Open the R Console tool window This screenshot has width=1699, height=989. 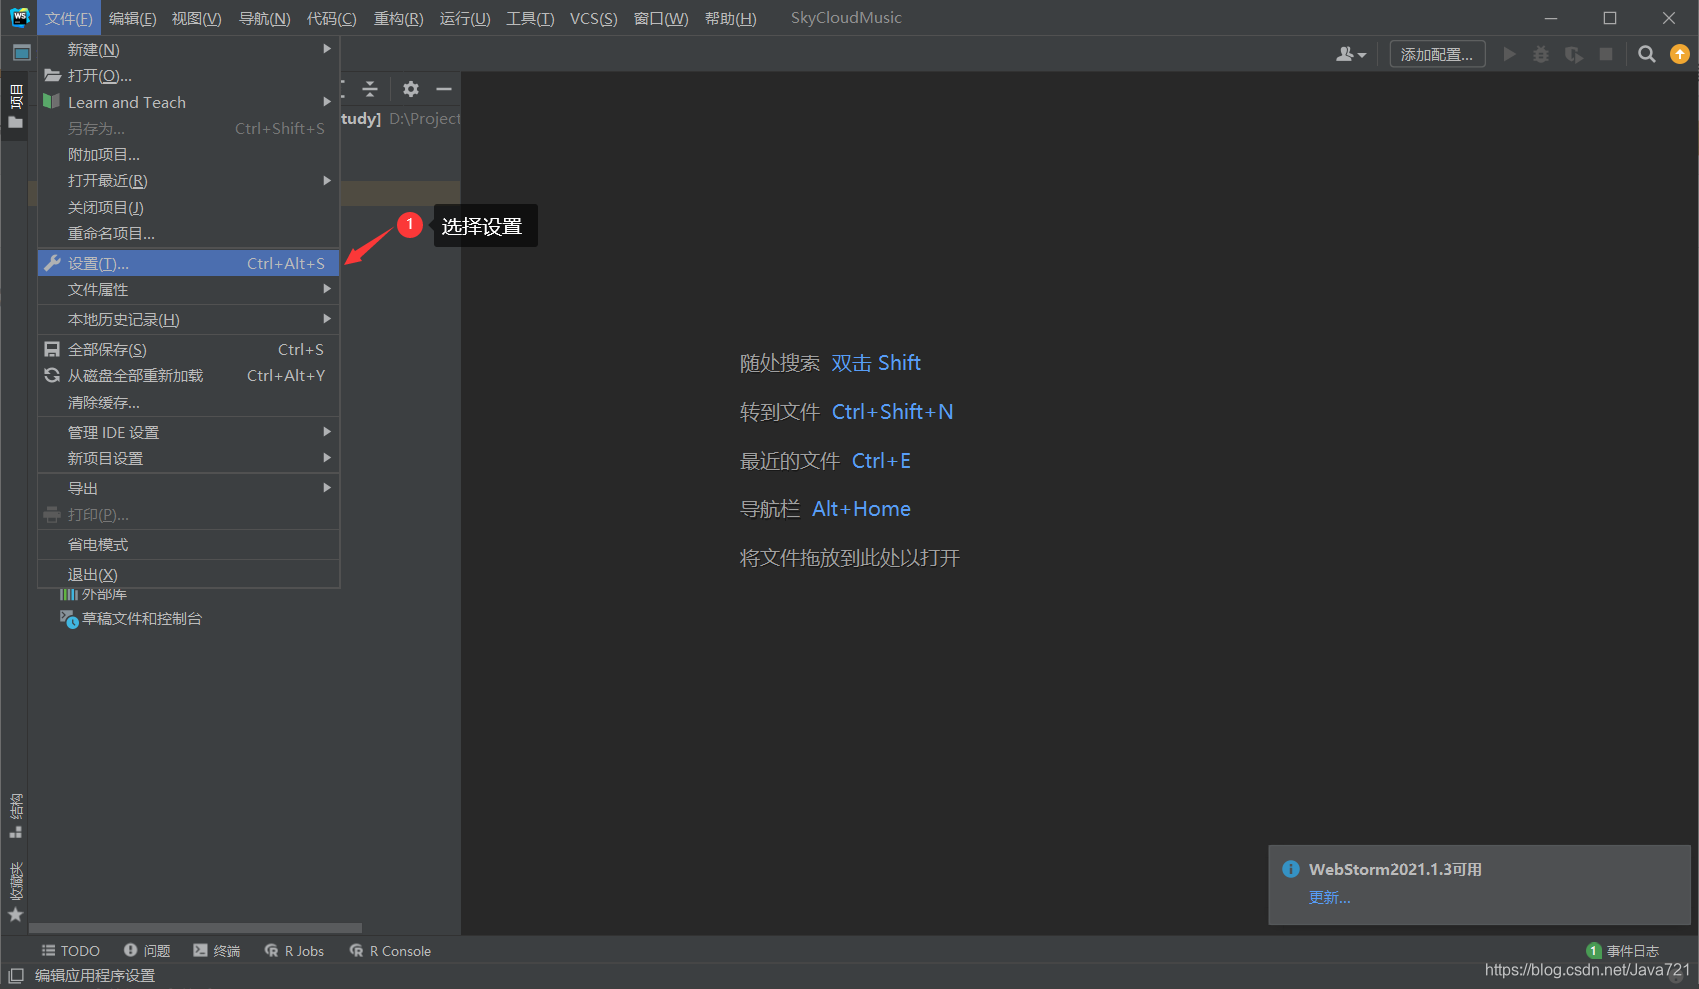click(390, 951)
